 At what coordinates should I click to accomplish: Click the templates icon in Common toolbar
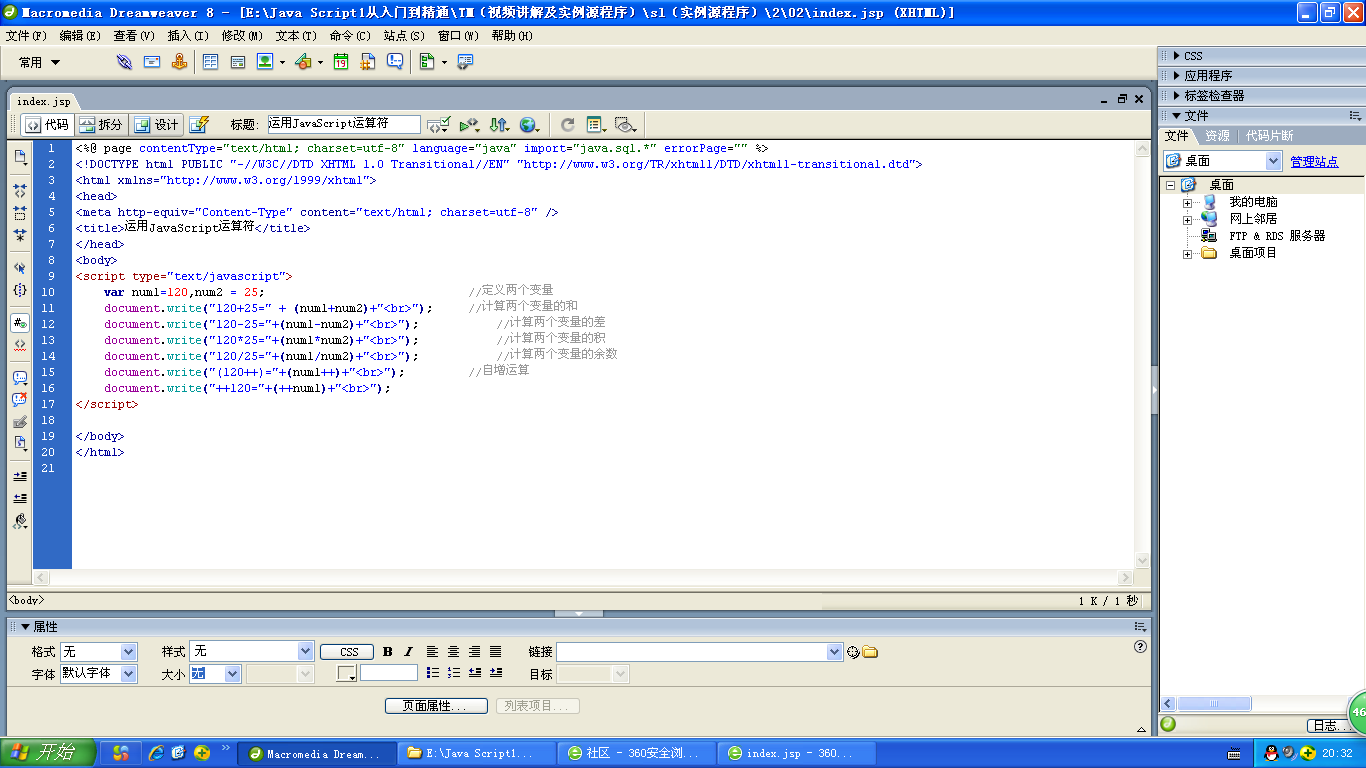pyautogui.click(x=428, y=62)
